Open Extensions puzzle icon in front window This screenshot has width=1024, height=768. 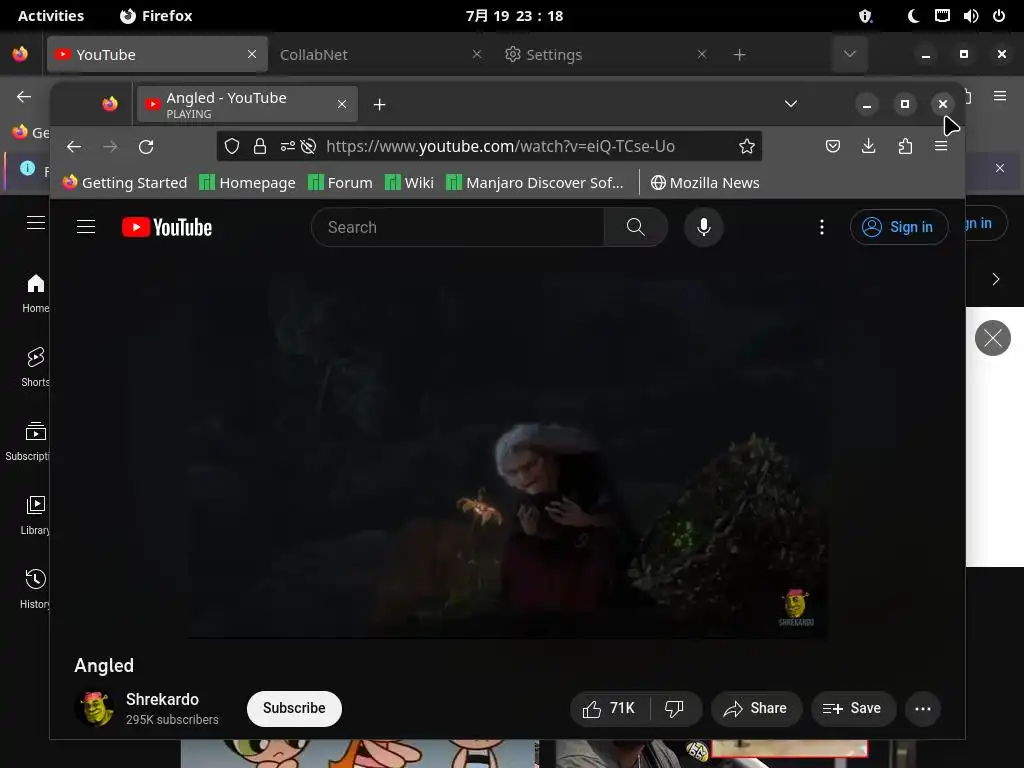pyautogui.click(x=905, y=146)
